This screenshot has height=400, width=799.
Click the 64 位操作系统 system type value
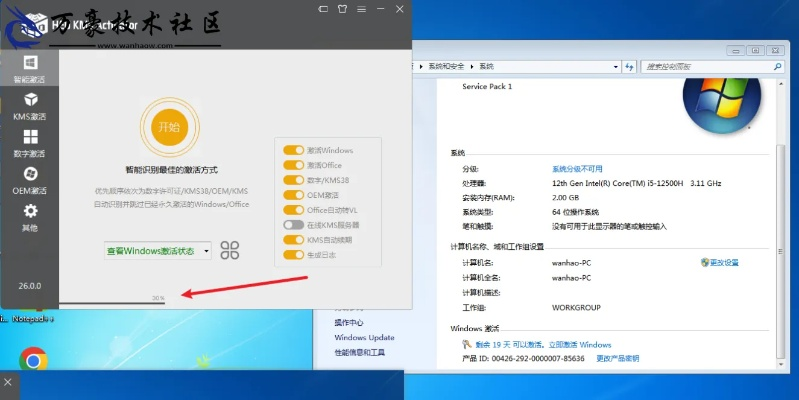pyautogui.click(x=575, y=212)
